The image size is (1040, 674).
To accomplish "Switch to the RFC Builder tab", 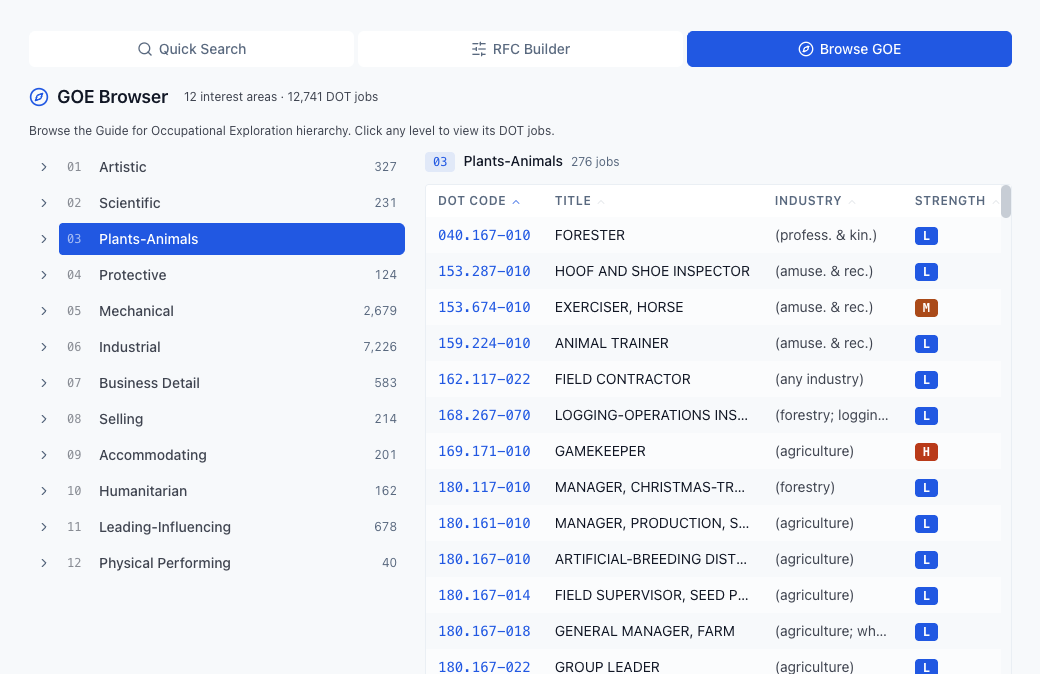I will 520,49.
